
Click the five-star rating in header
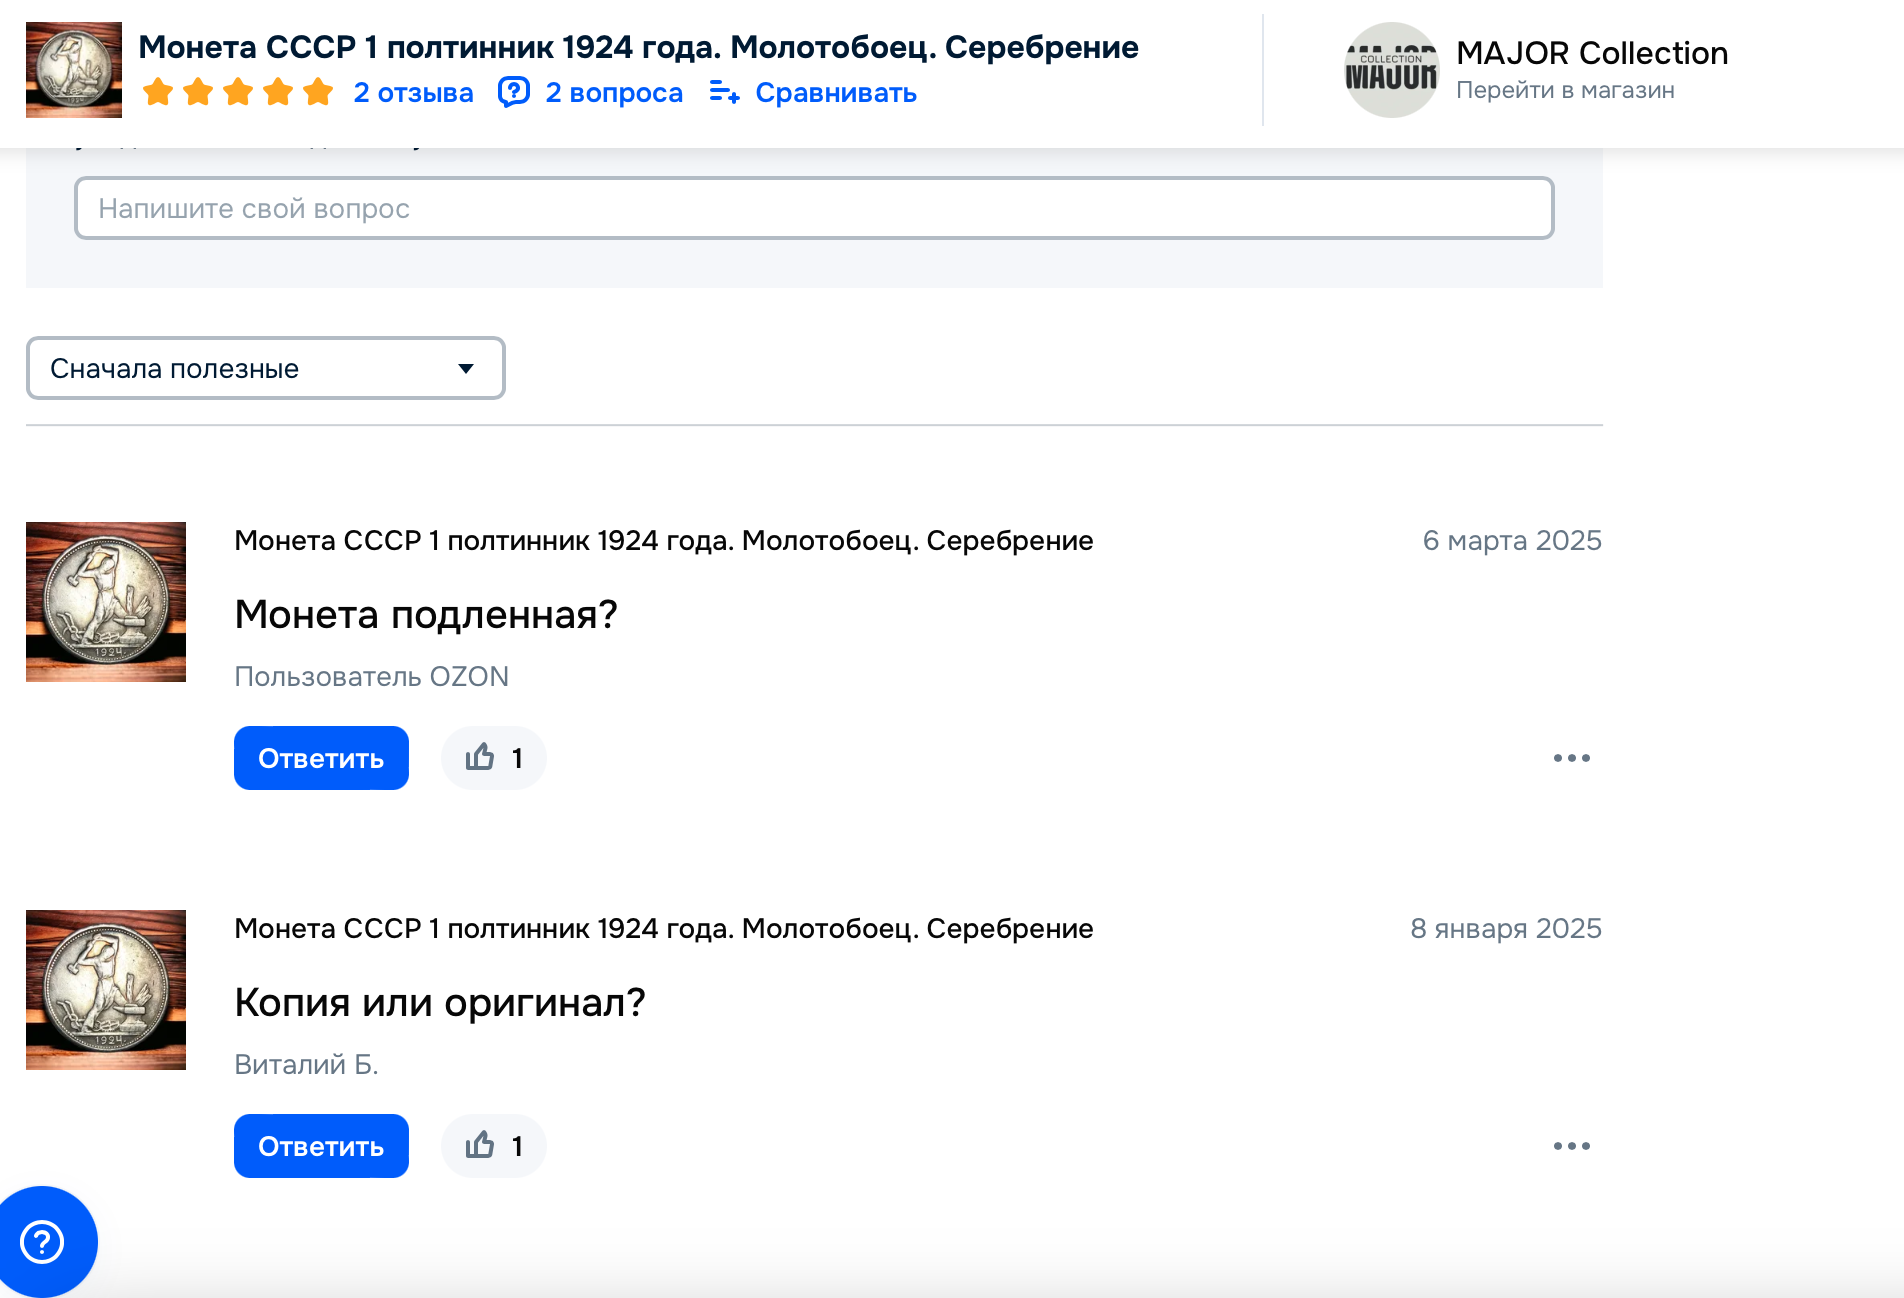coord(238,92)
